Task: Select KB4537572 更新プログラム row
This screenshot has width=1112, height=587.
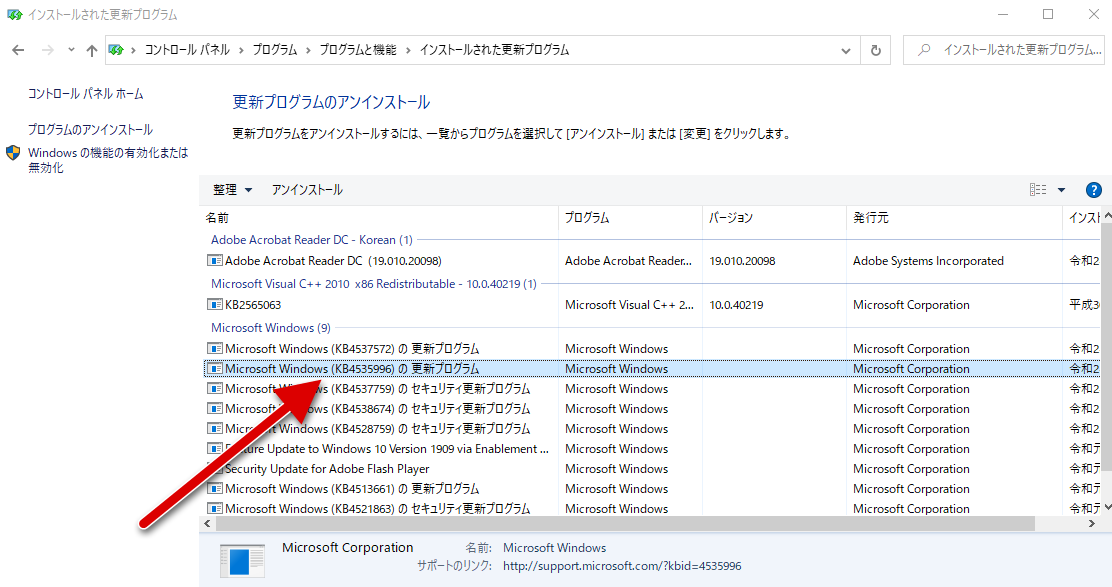Action: coord(651,349)
